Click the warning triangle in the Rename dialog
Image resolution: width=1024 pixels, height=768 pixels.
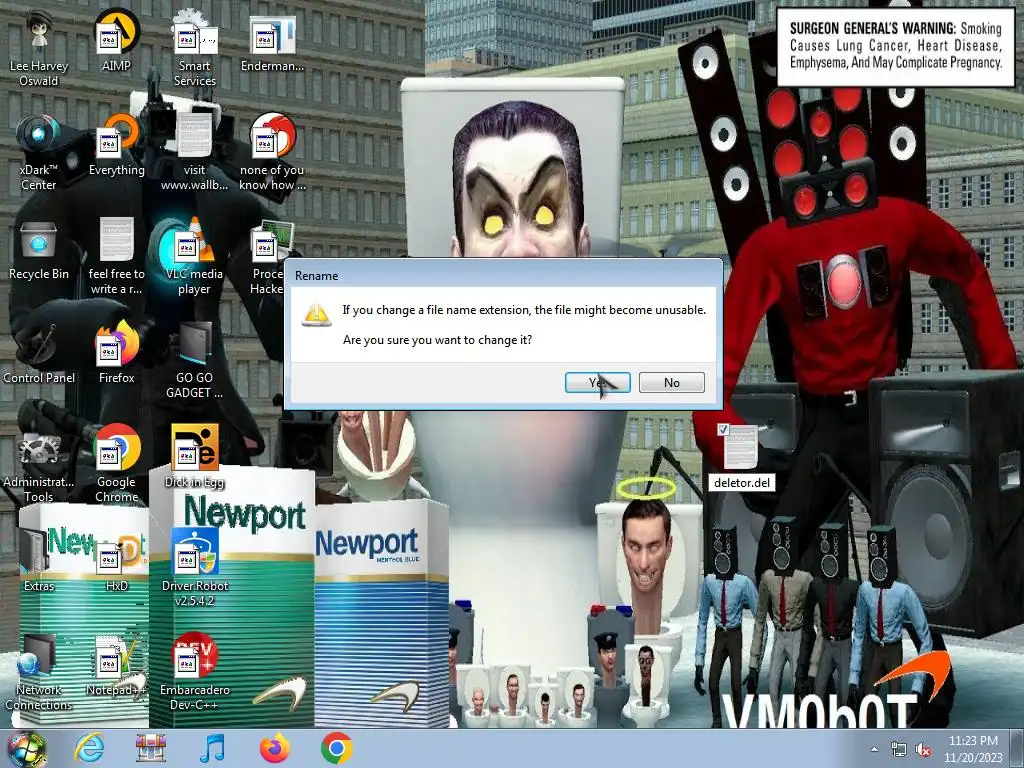click(317, 314)
